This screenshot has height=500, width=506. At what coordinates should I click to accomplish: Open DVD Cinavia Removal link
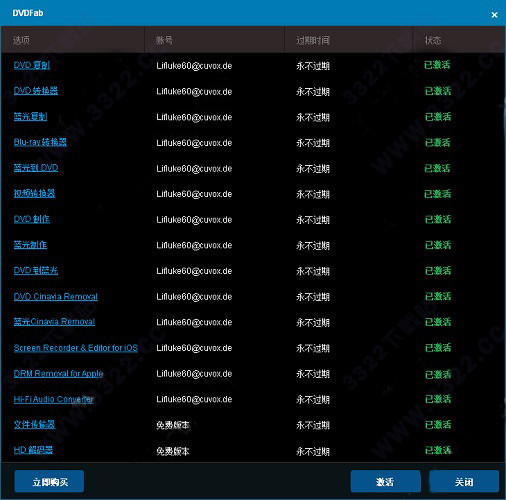click(x=56, y=296)
